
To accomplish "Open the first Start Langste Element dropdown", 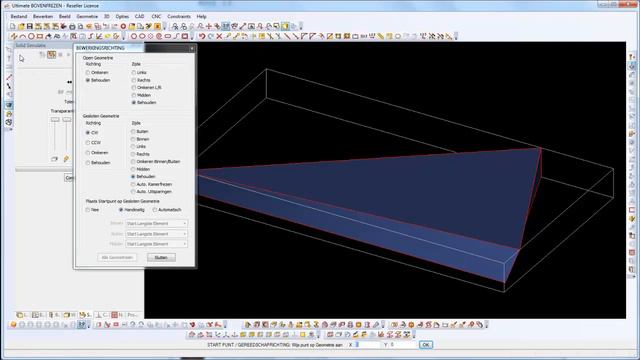I will (156, 224).
